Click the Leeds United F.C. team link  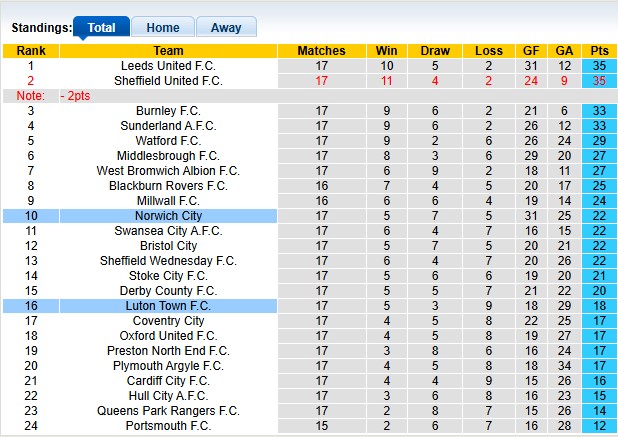(168, 66)
